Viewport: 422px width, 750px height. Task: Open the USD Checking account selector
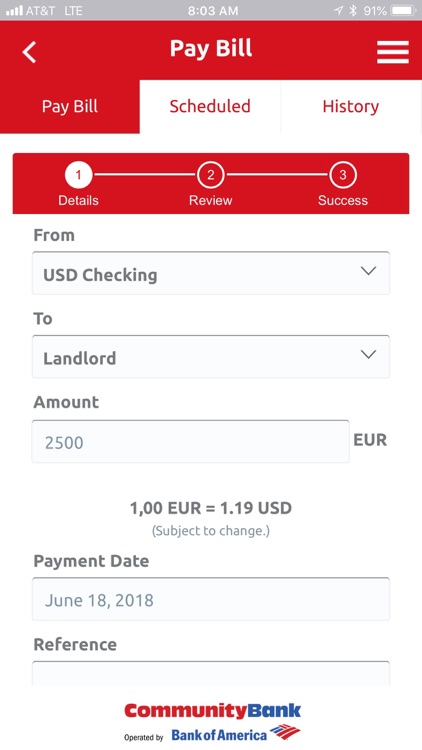211,273
